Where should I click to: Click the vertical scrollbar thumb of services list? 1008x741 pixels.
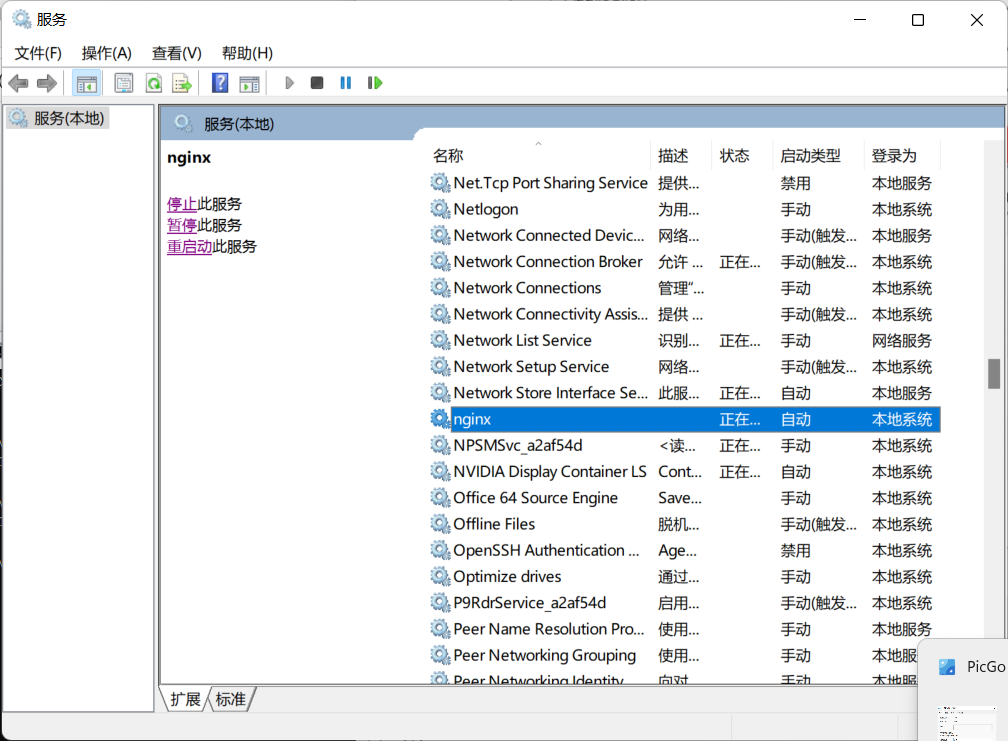click(x=994, y=374)
